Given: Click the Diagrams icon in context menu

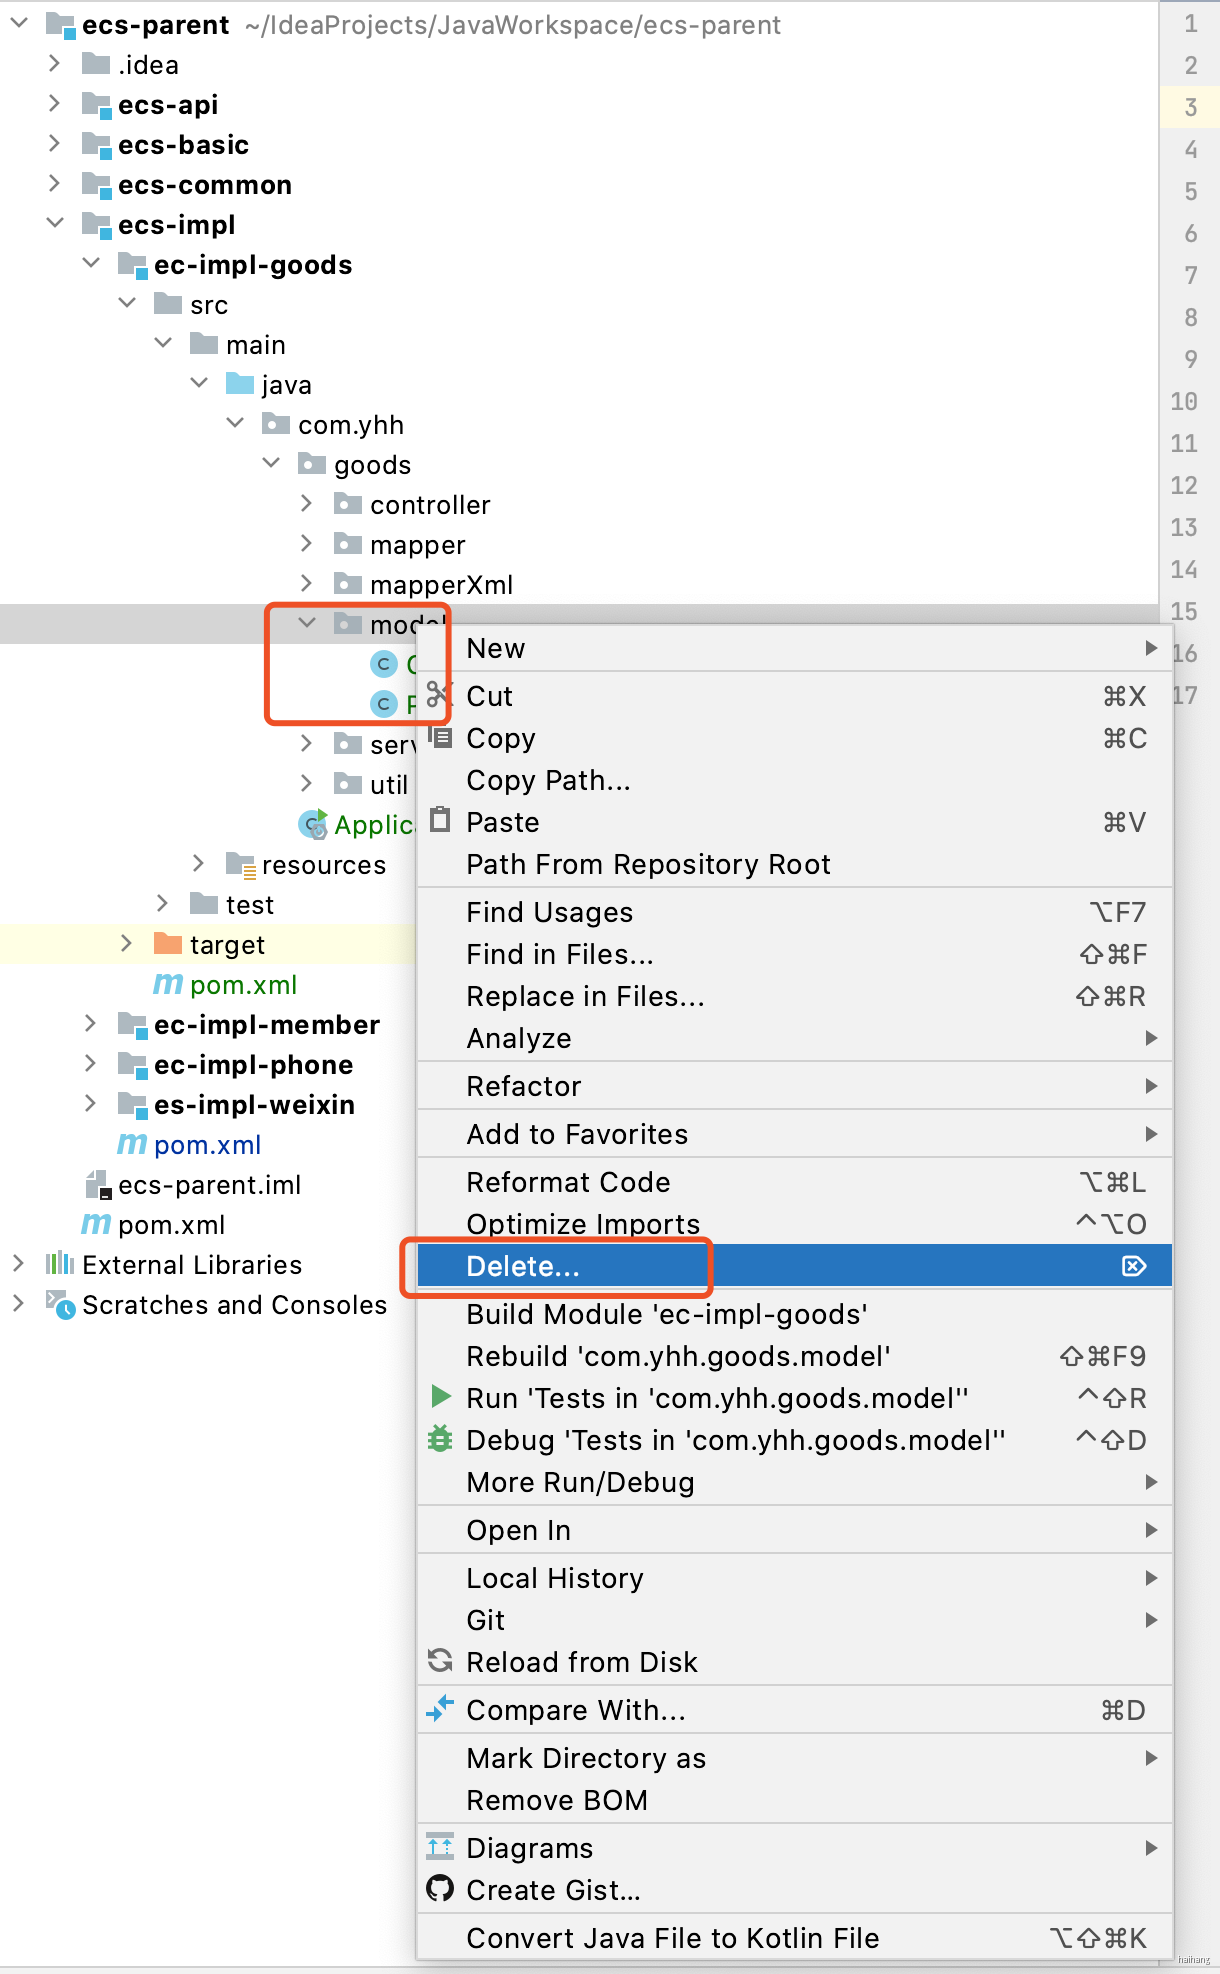Looking at the screenshot, I should [440, 1846].
